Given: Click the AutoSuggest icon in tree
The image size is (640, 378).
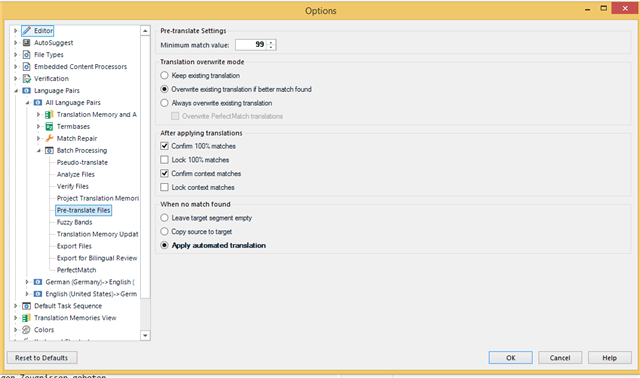Looking at the screenshot, I should (x=27, y=42).
